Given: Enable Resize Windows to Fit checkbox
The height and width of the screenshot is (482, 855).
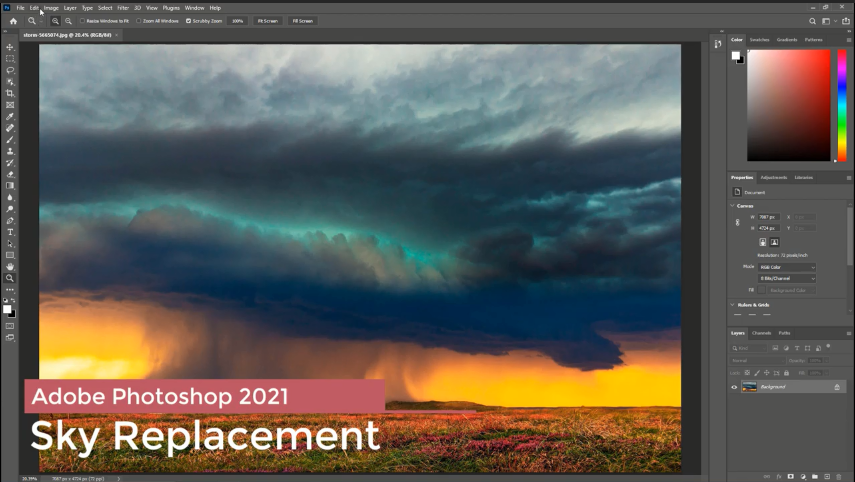Looking at the screenshot, I should [82, 20].
